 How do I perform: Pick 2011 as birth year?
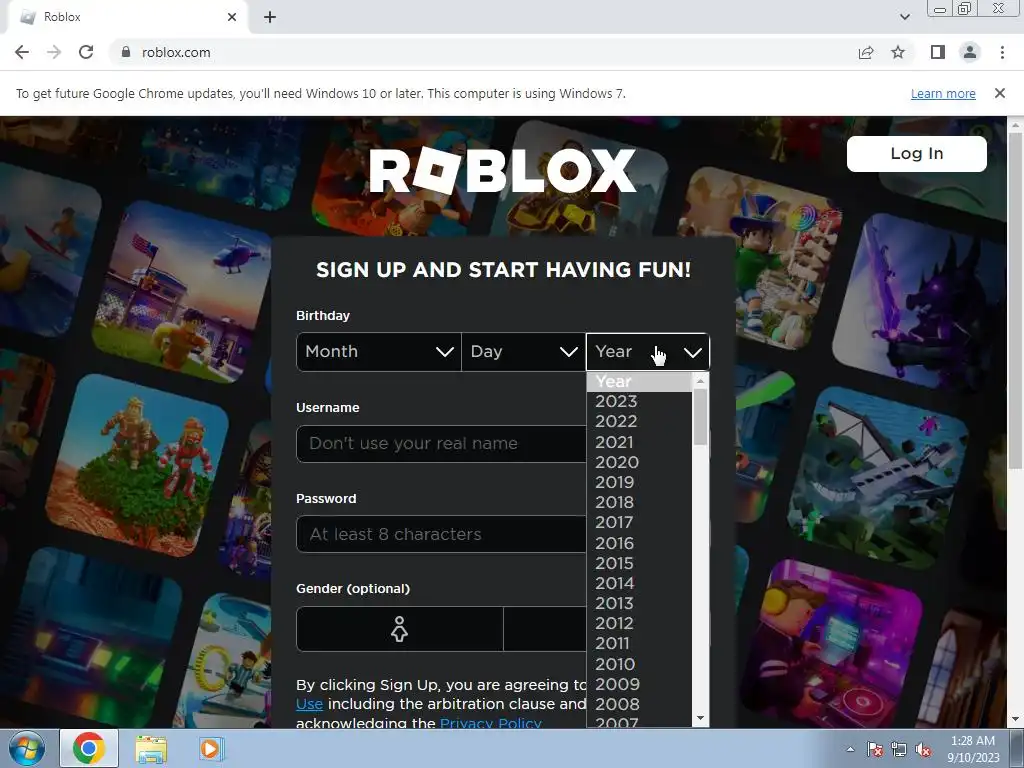pyautogui.click(x=639, y=643)
